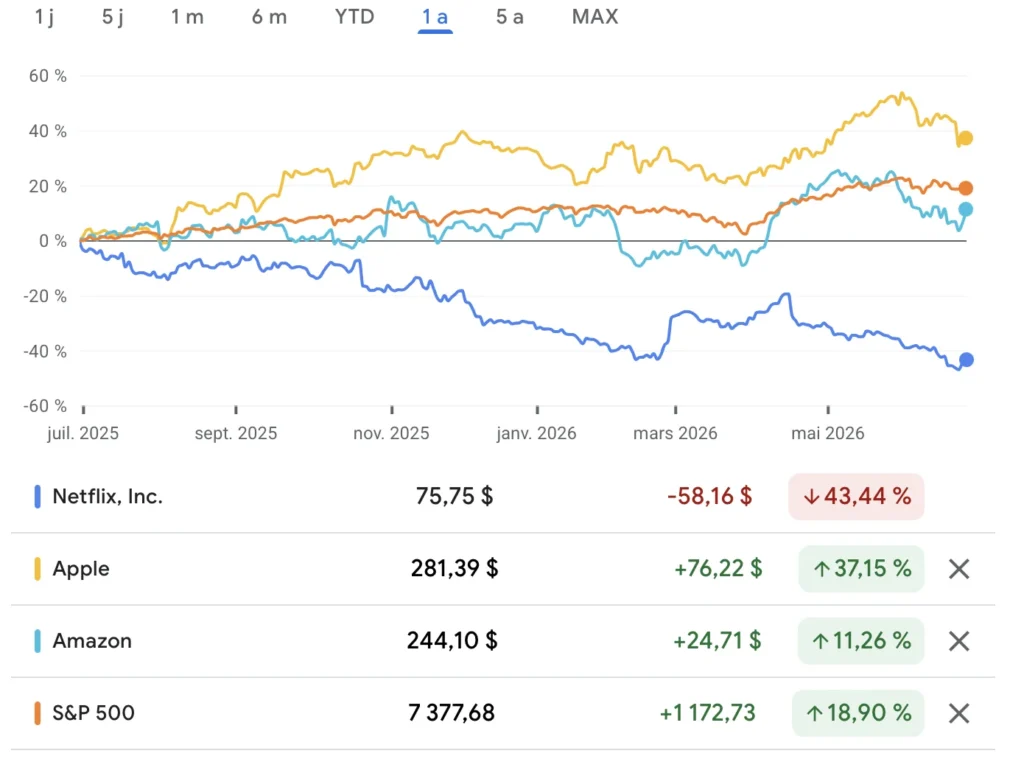Viewport: 1024px width, 759px height.
Task: Click the Amazon price 244,10 $
Action: coord(453,641)
